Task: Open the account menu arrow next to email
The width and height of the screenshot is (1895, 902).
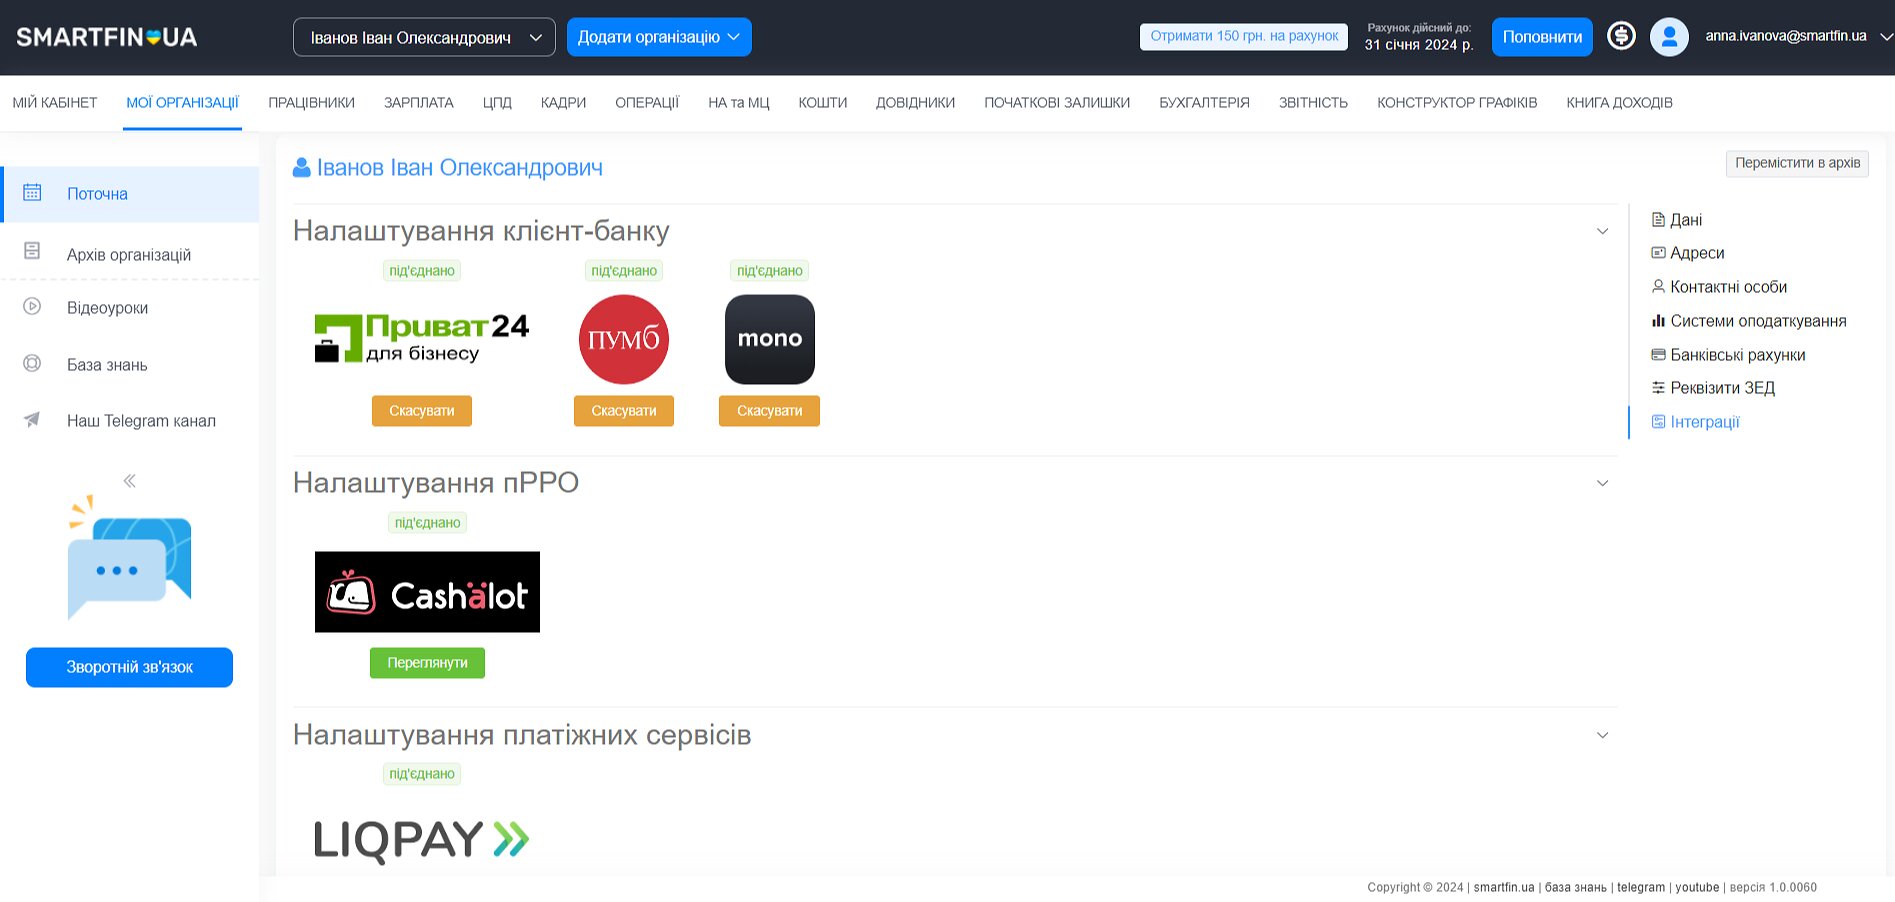Action: pos(1886,37)
